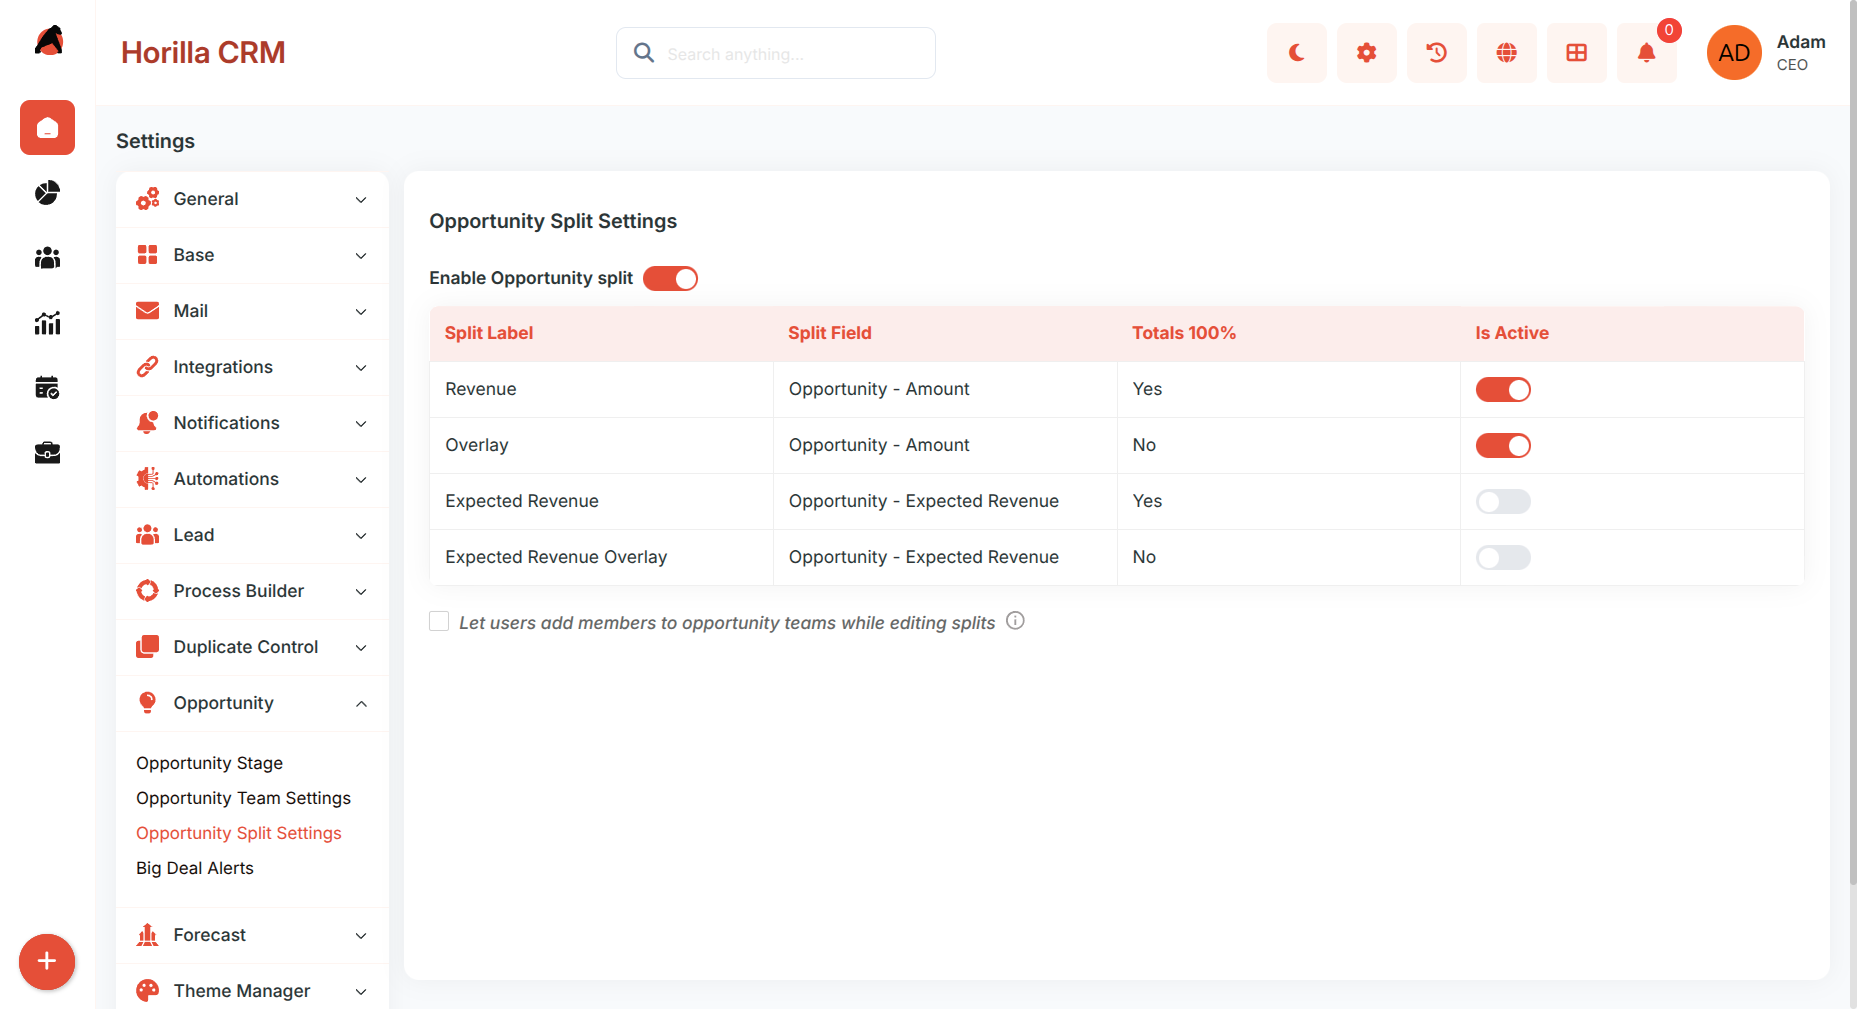Screen dimensions: 1857x1009
Task: Click the globe language icon
Action: point(1506,53)
